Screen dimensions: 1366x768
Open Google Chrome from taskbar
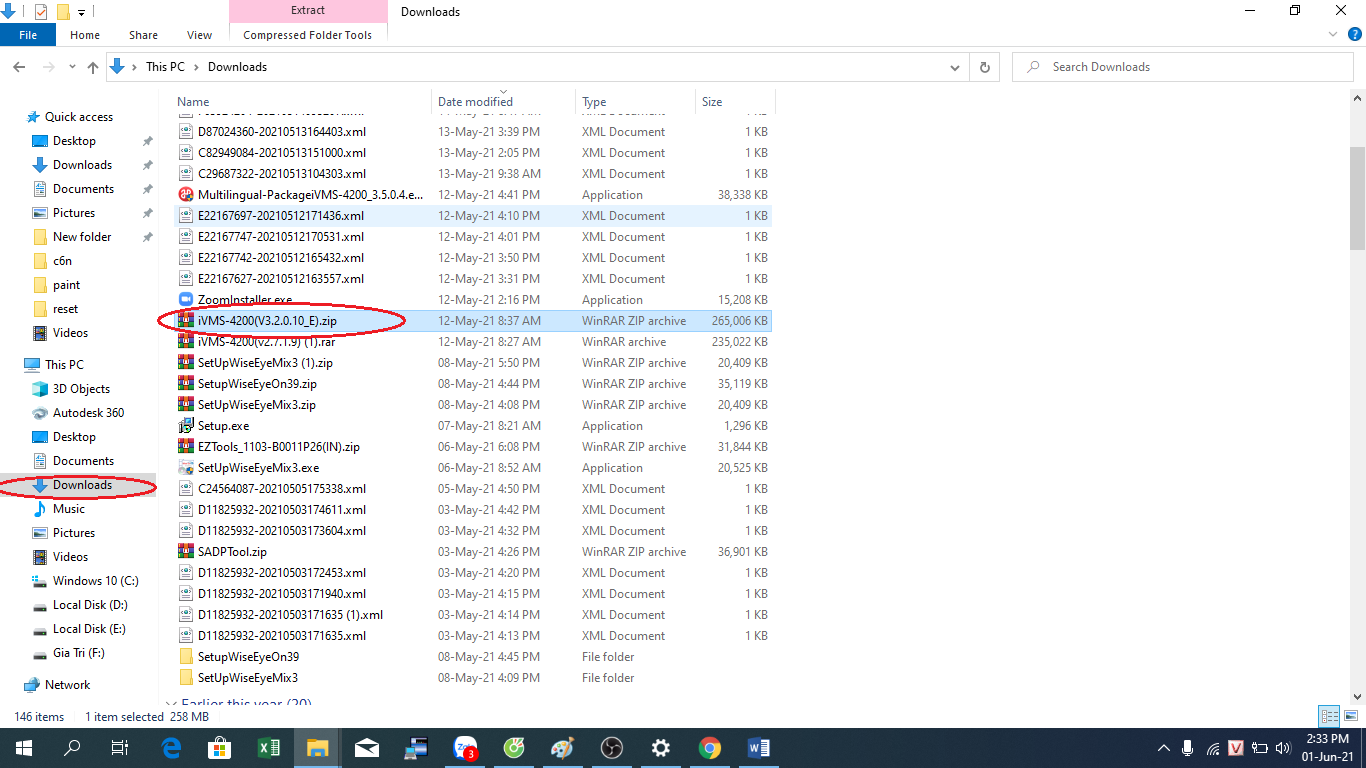click(709, 748)
